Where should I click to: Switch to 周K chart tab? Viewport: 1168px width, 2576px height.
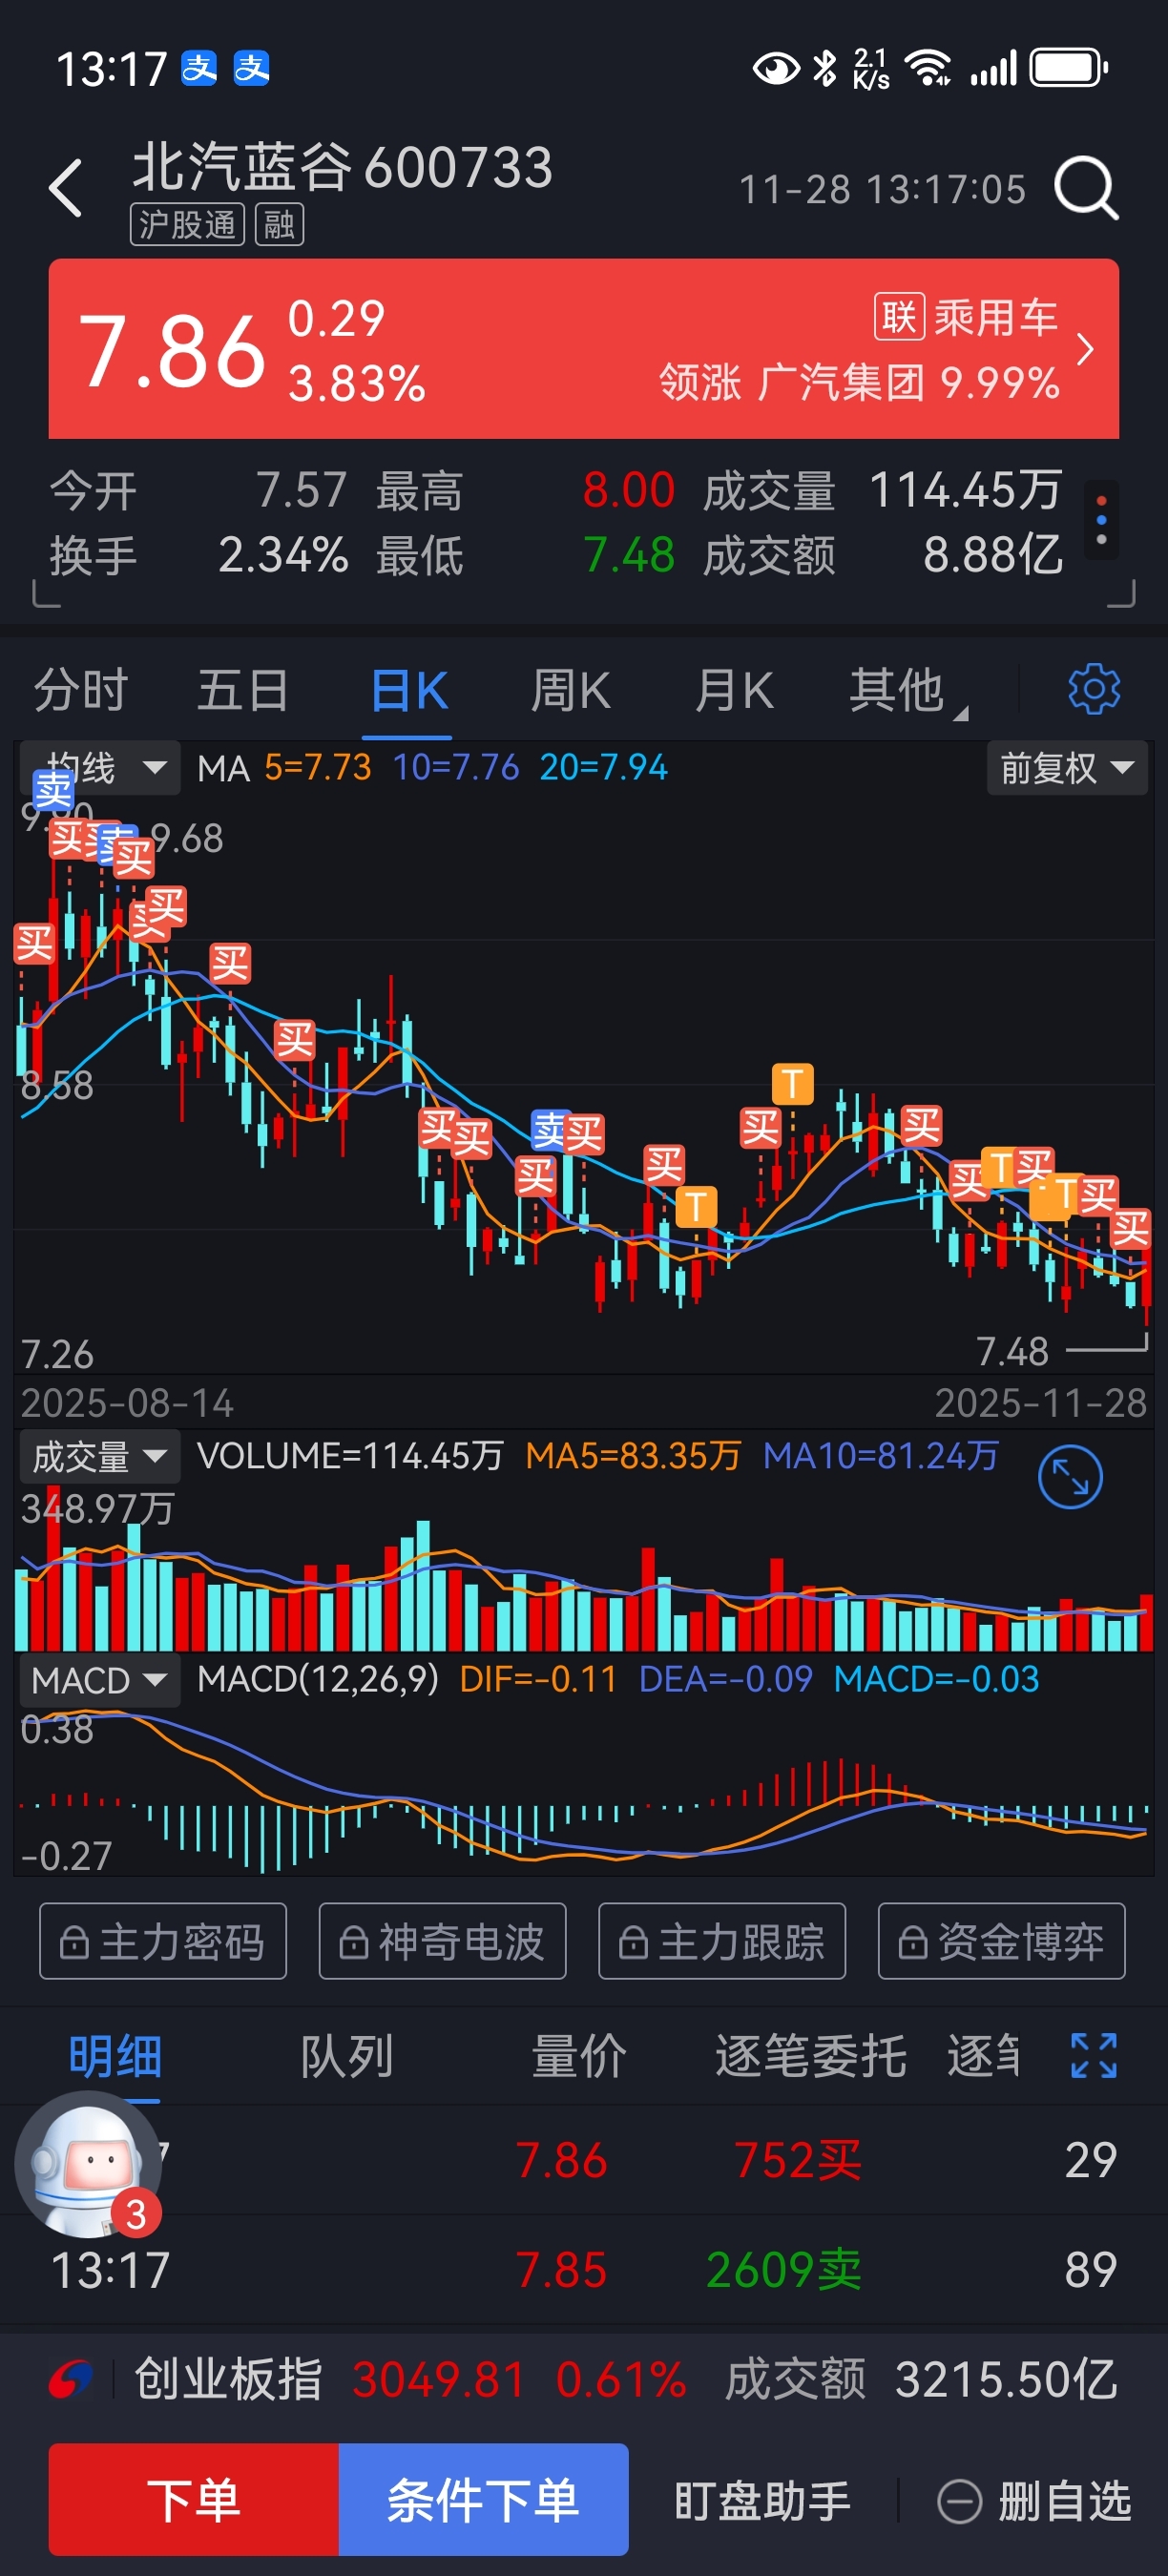point(570,690)
